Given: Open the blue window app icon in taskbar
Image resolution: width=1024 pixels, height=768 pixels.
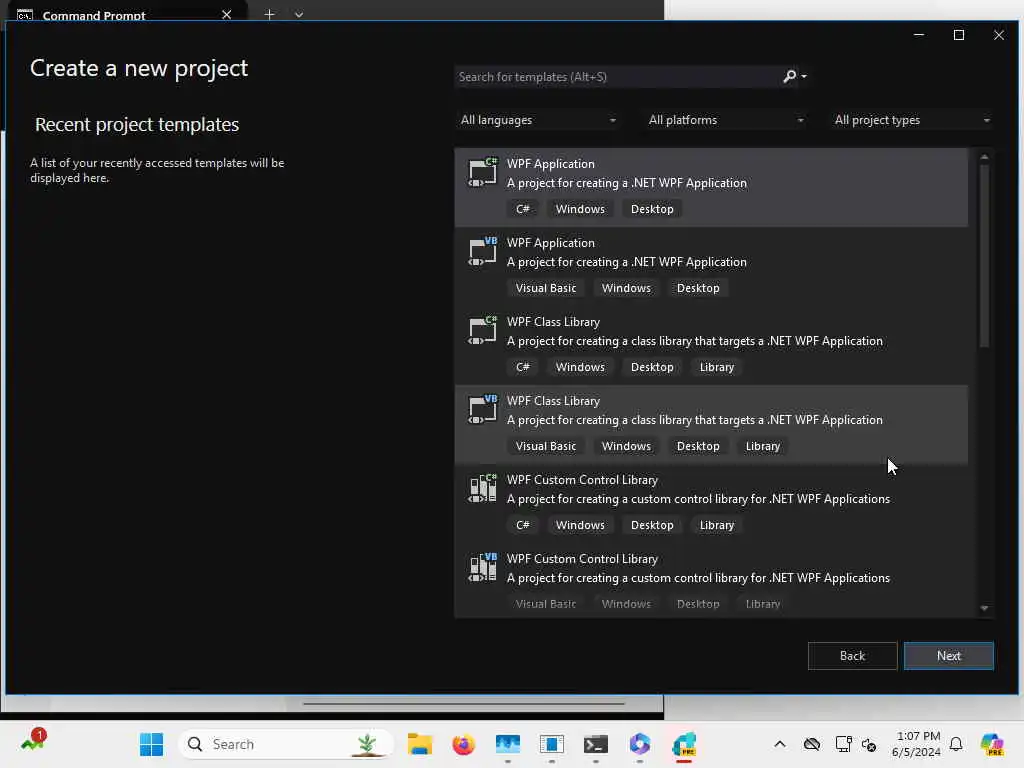Looking at the screenshot, I should point(552,744).
